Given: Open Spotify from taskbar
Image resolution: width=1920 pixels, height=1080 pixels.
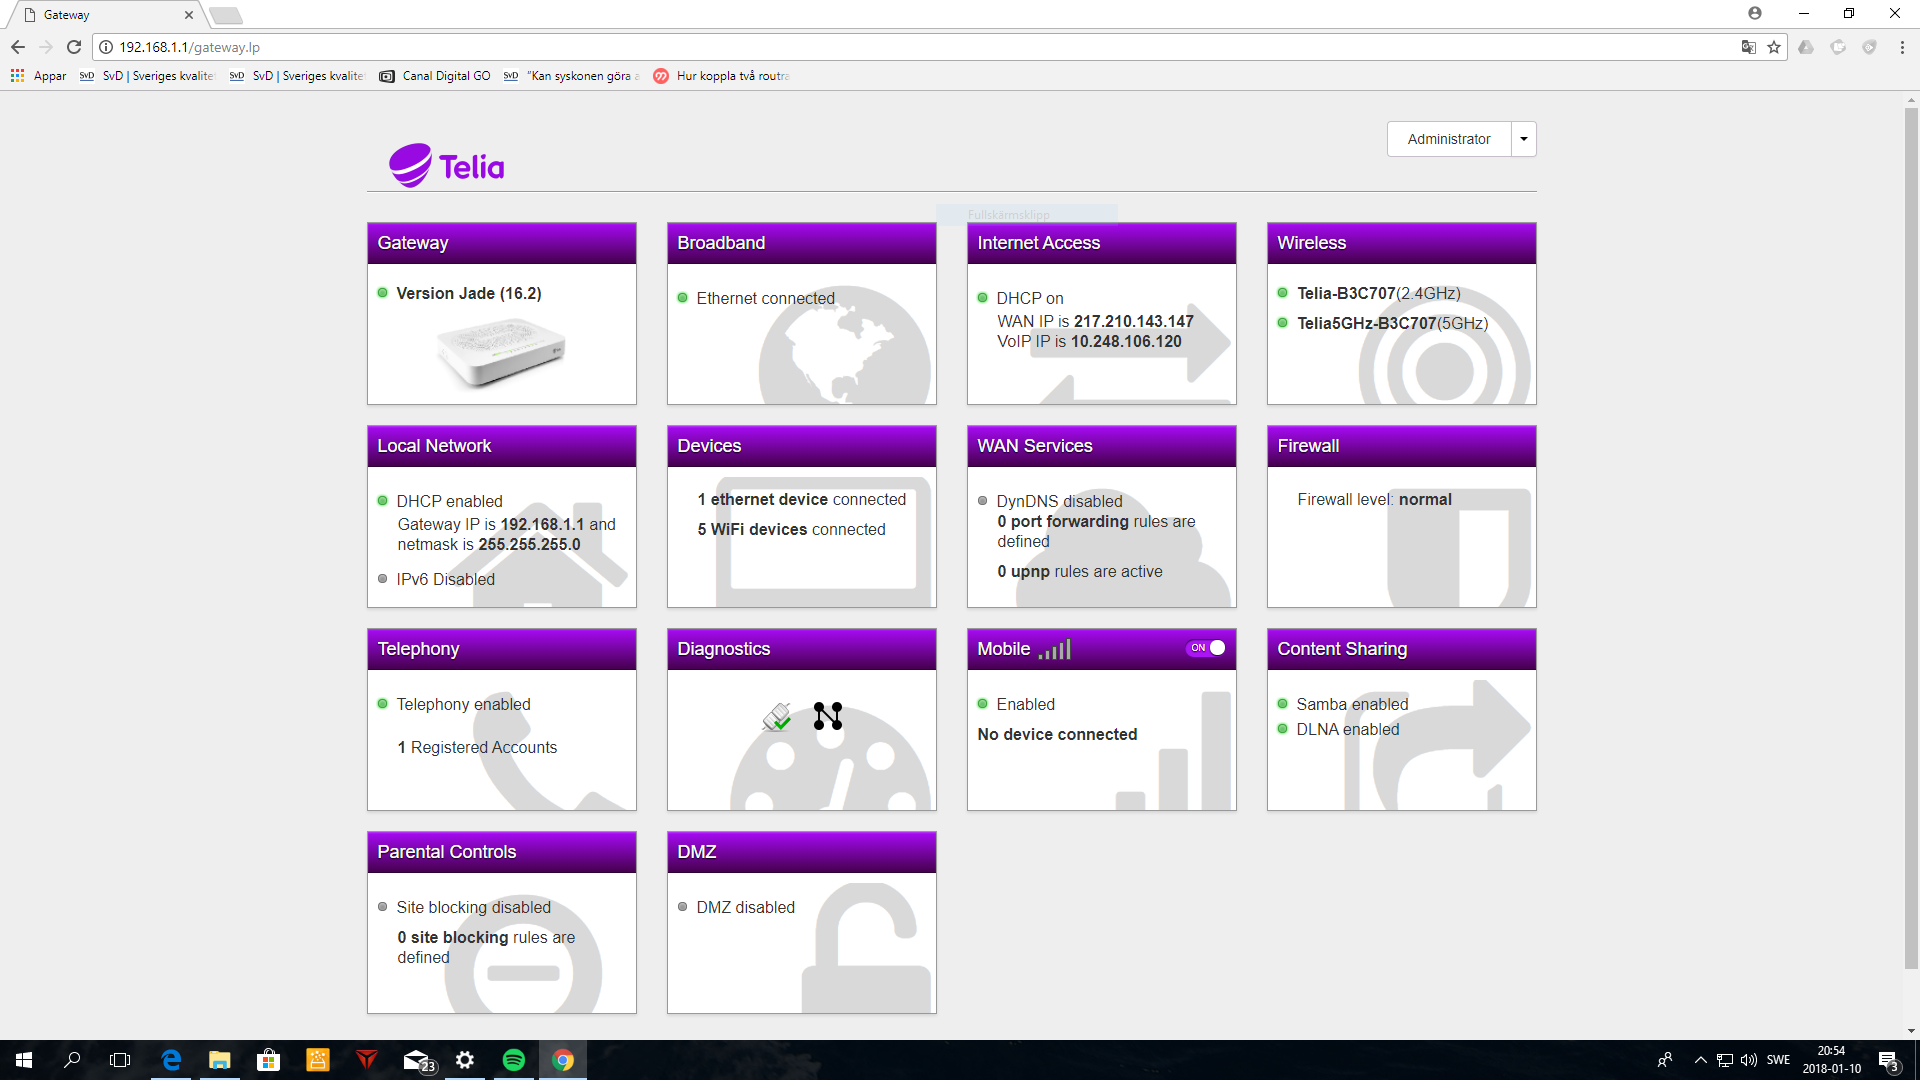Looking at the screenshot, I should [x=514, y=1060].
